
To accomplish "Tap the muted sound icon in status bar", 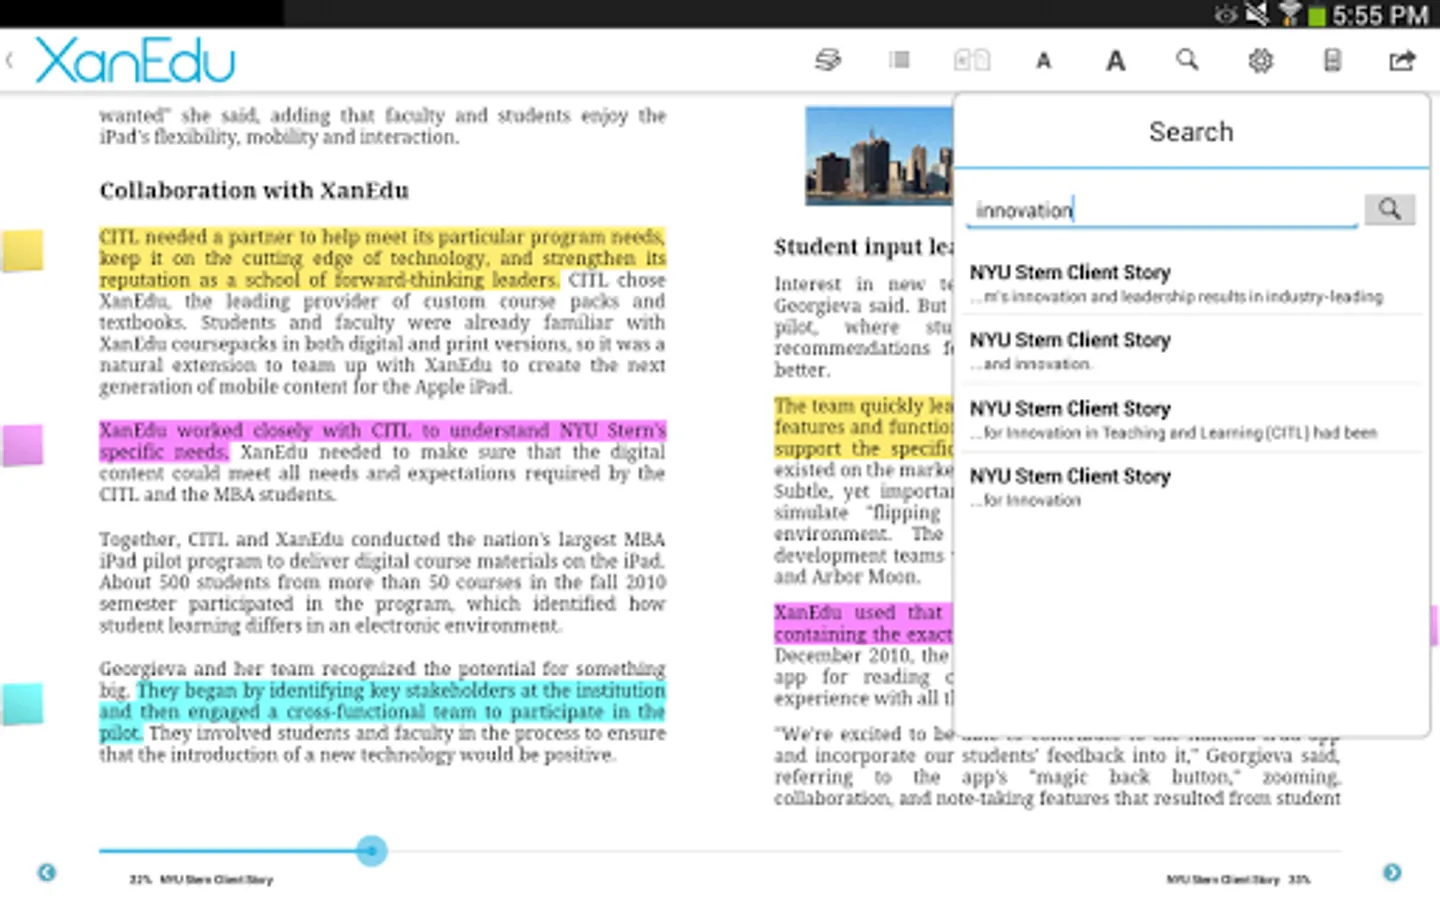I will [x=1257, y=14].
